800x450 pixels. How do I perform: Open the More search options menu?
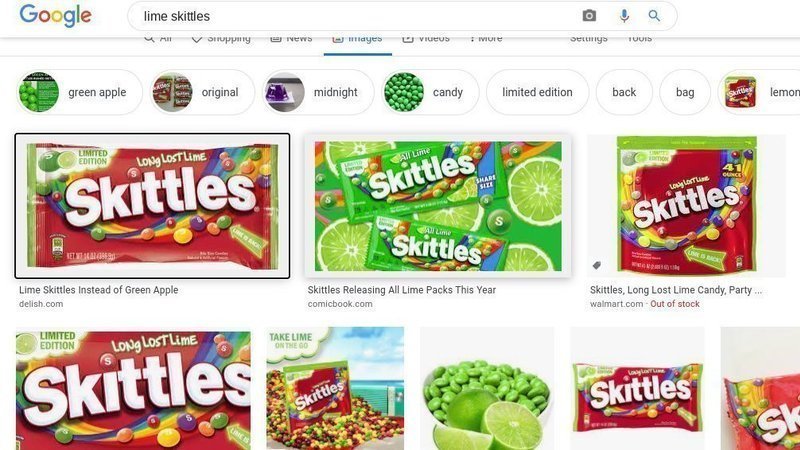coord(486,39)
